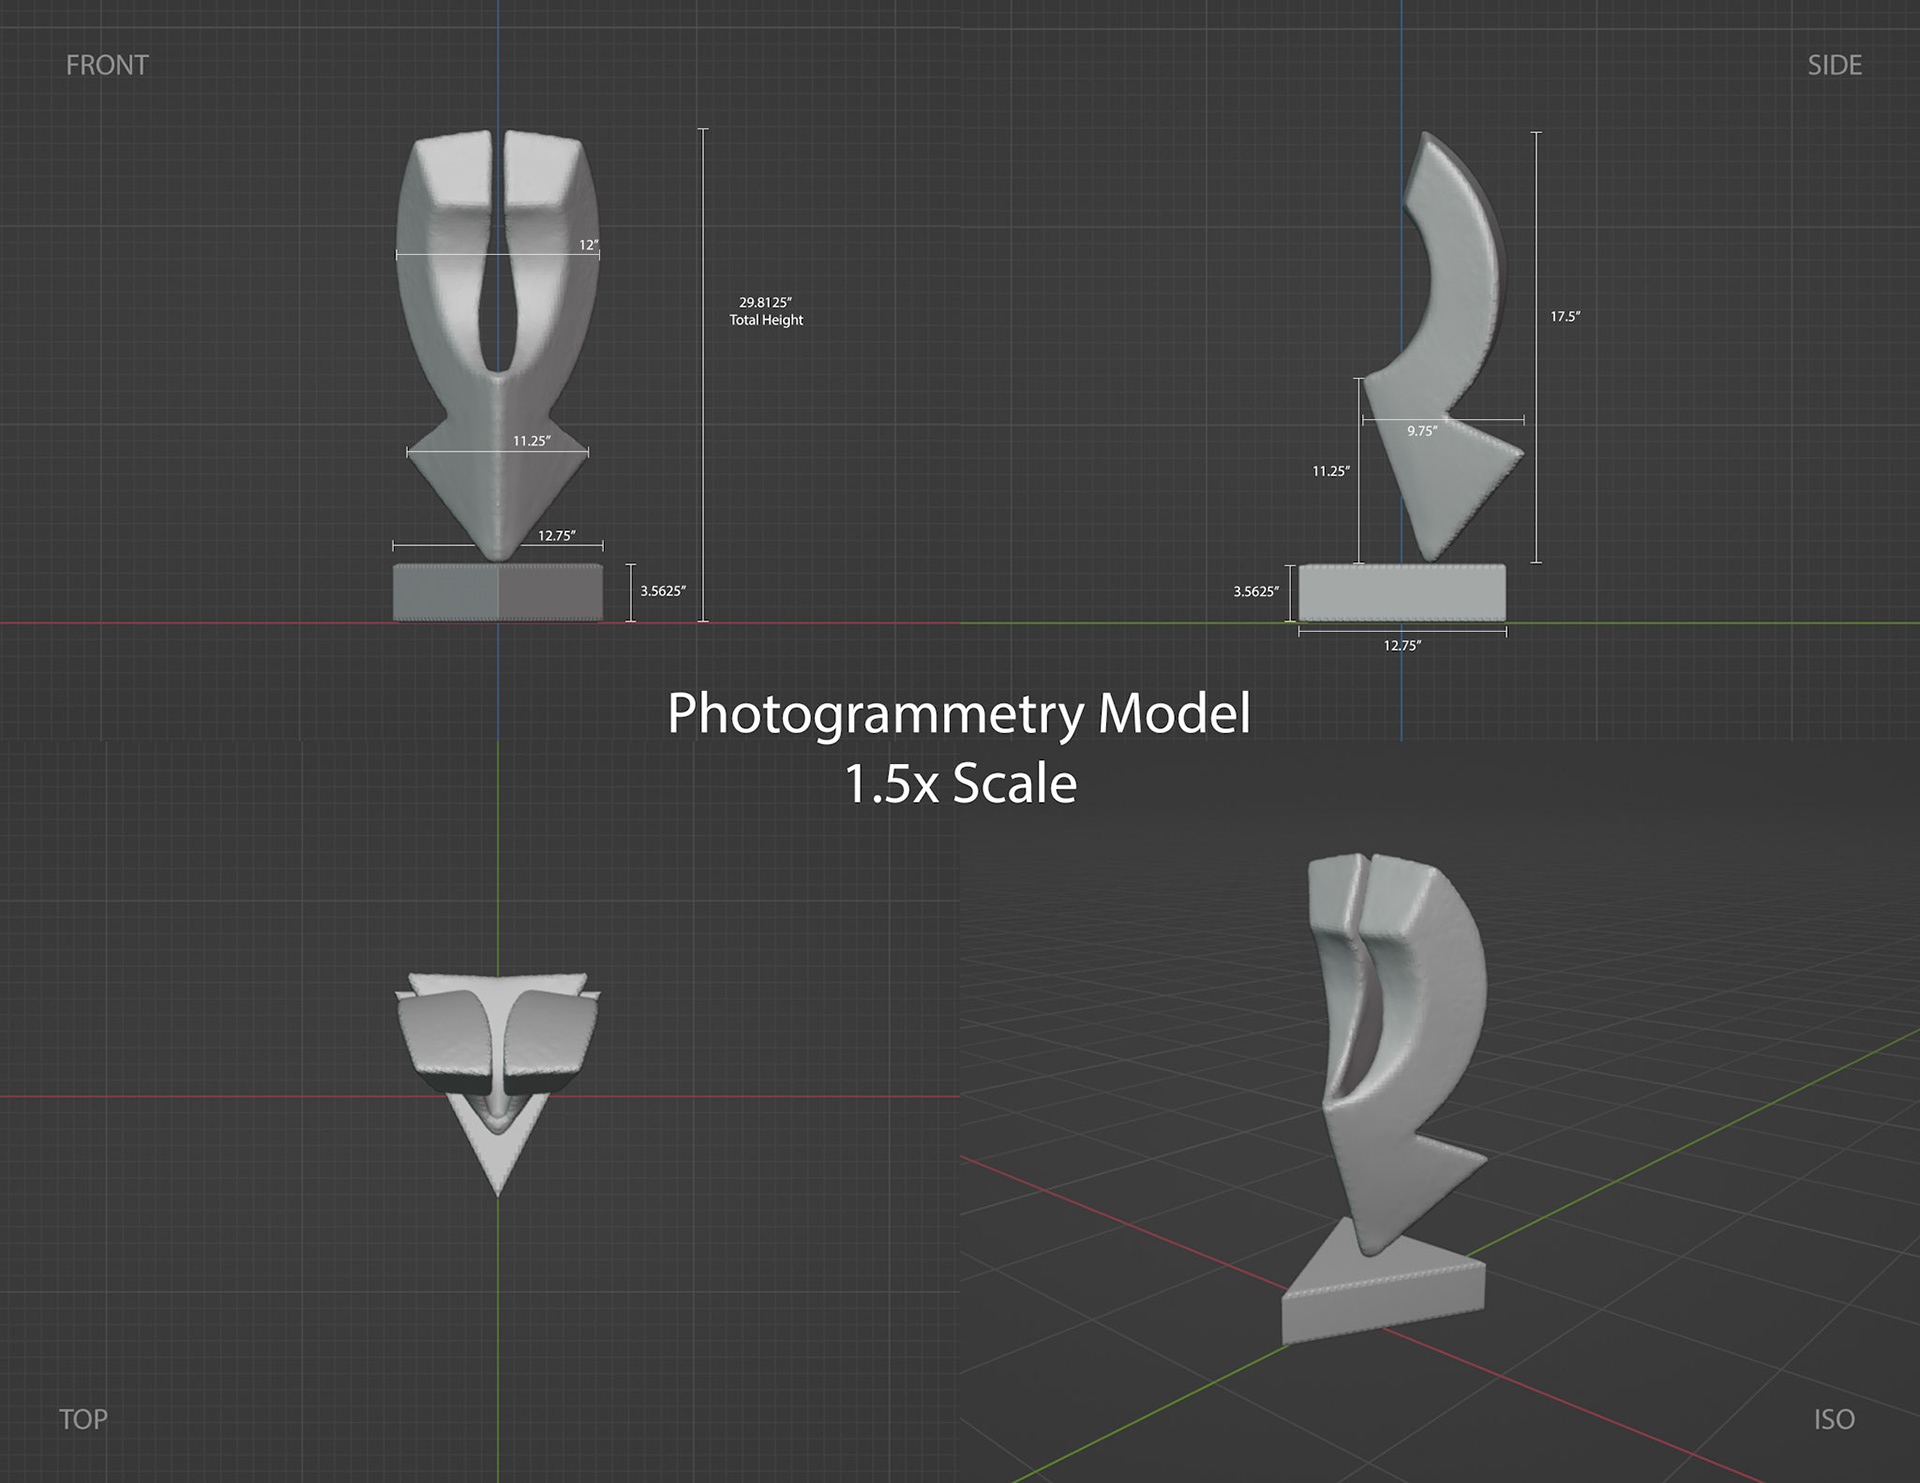Select the Photogrammetry Model title text
Image resolution: width=1920 pixels, height=1483 pixels.
tap(958, 713)
